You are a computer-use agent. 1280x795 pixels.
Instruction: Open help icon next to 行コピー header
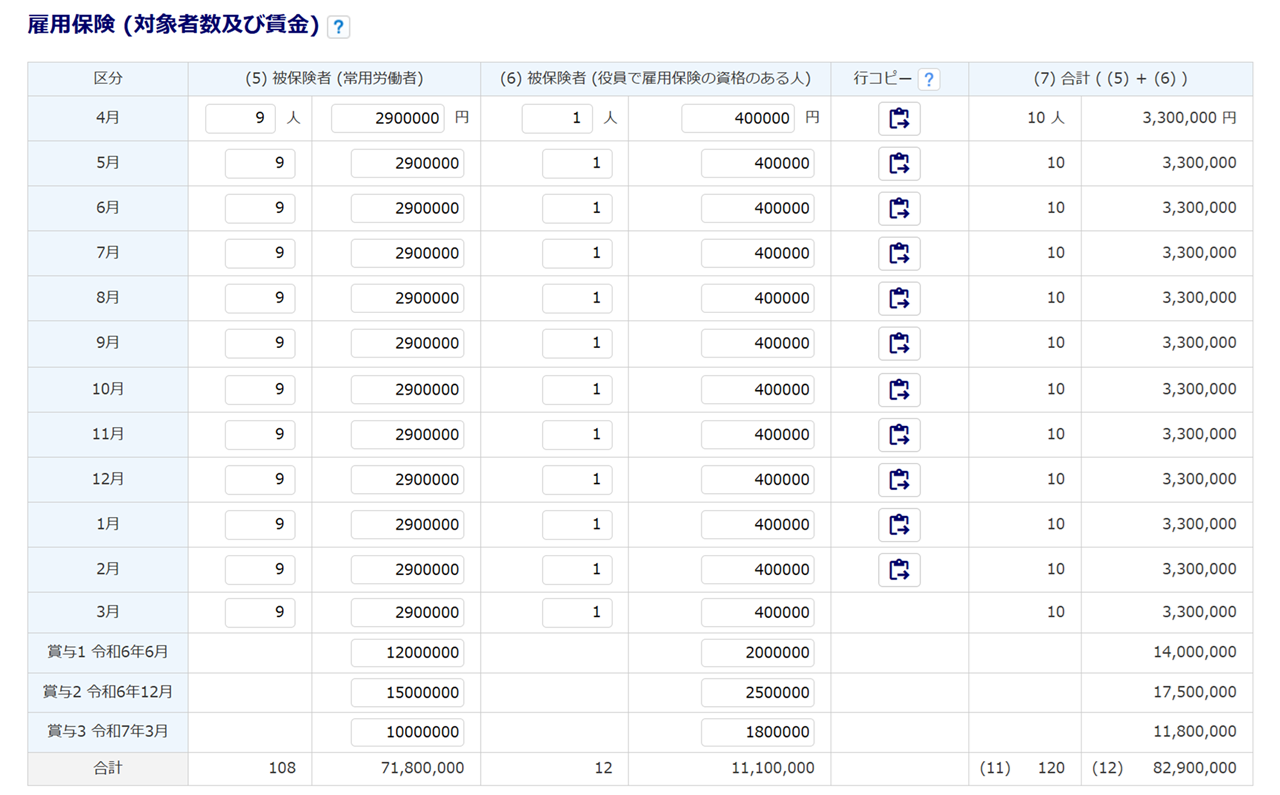coord(929,79)
